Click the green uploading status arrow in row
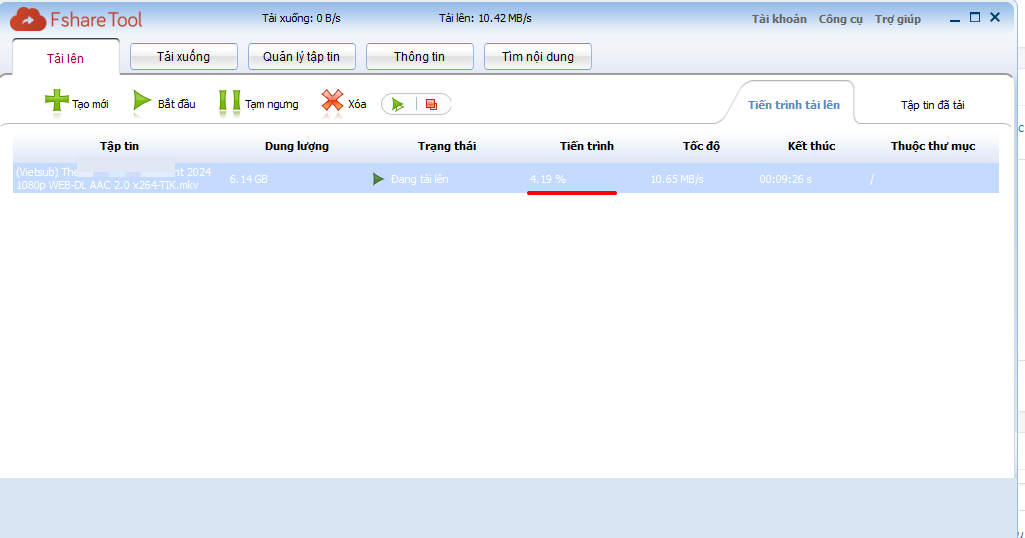Viewport: 1025px width, 538px height. tap(378, 179)
